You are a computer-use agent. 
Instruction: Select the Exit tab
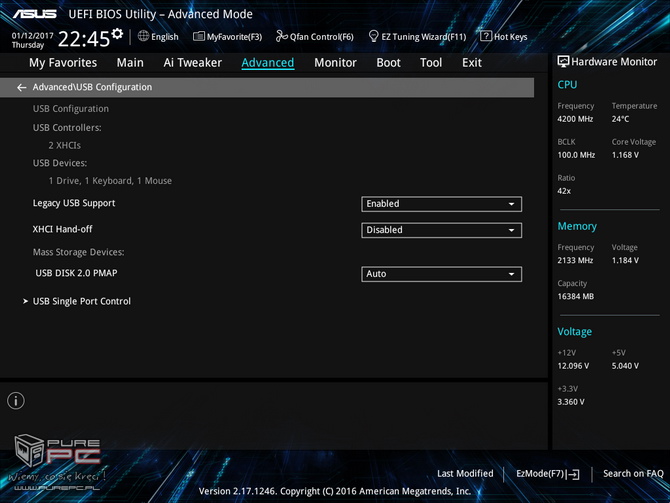click(472, 63)
